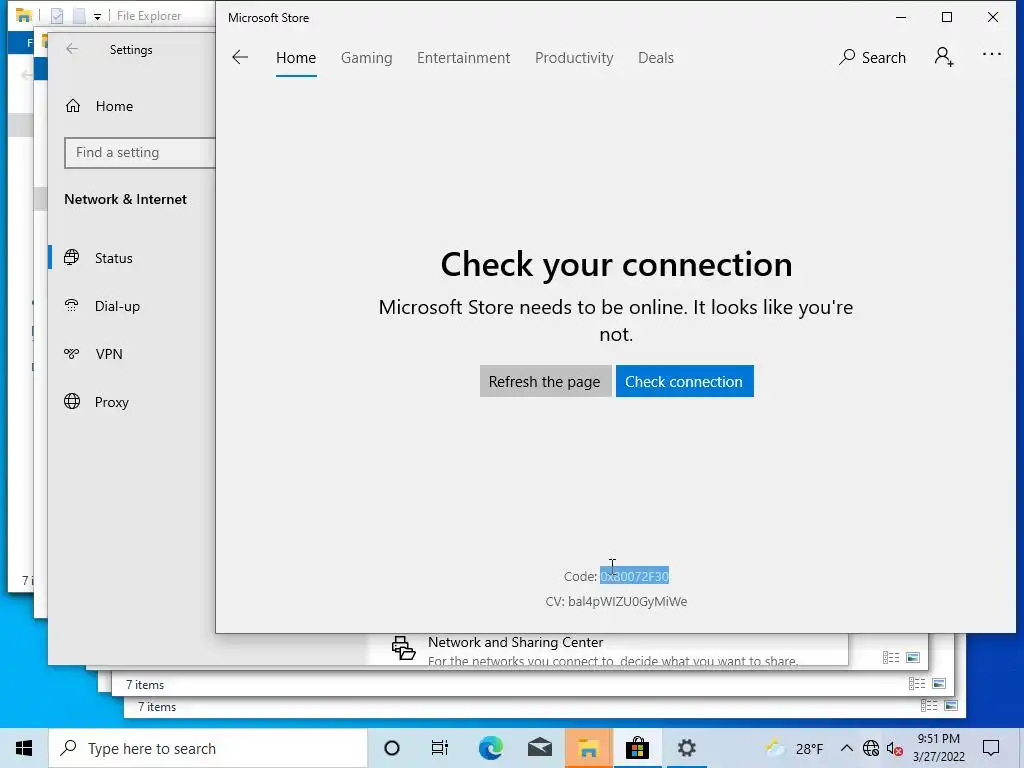Click the Check your connection heading
The image size is (1024, 768).
(616, 264)
